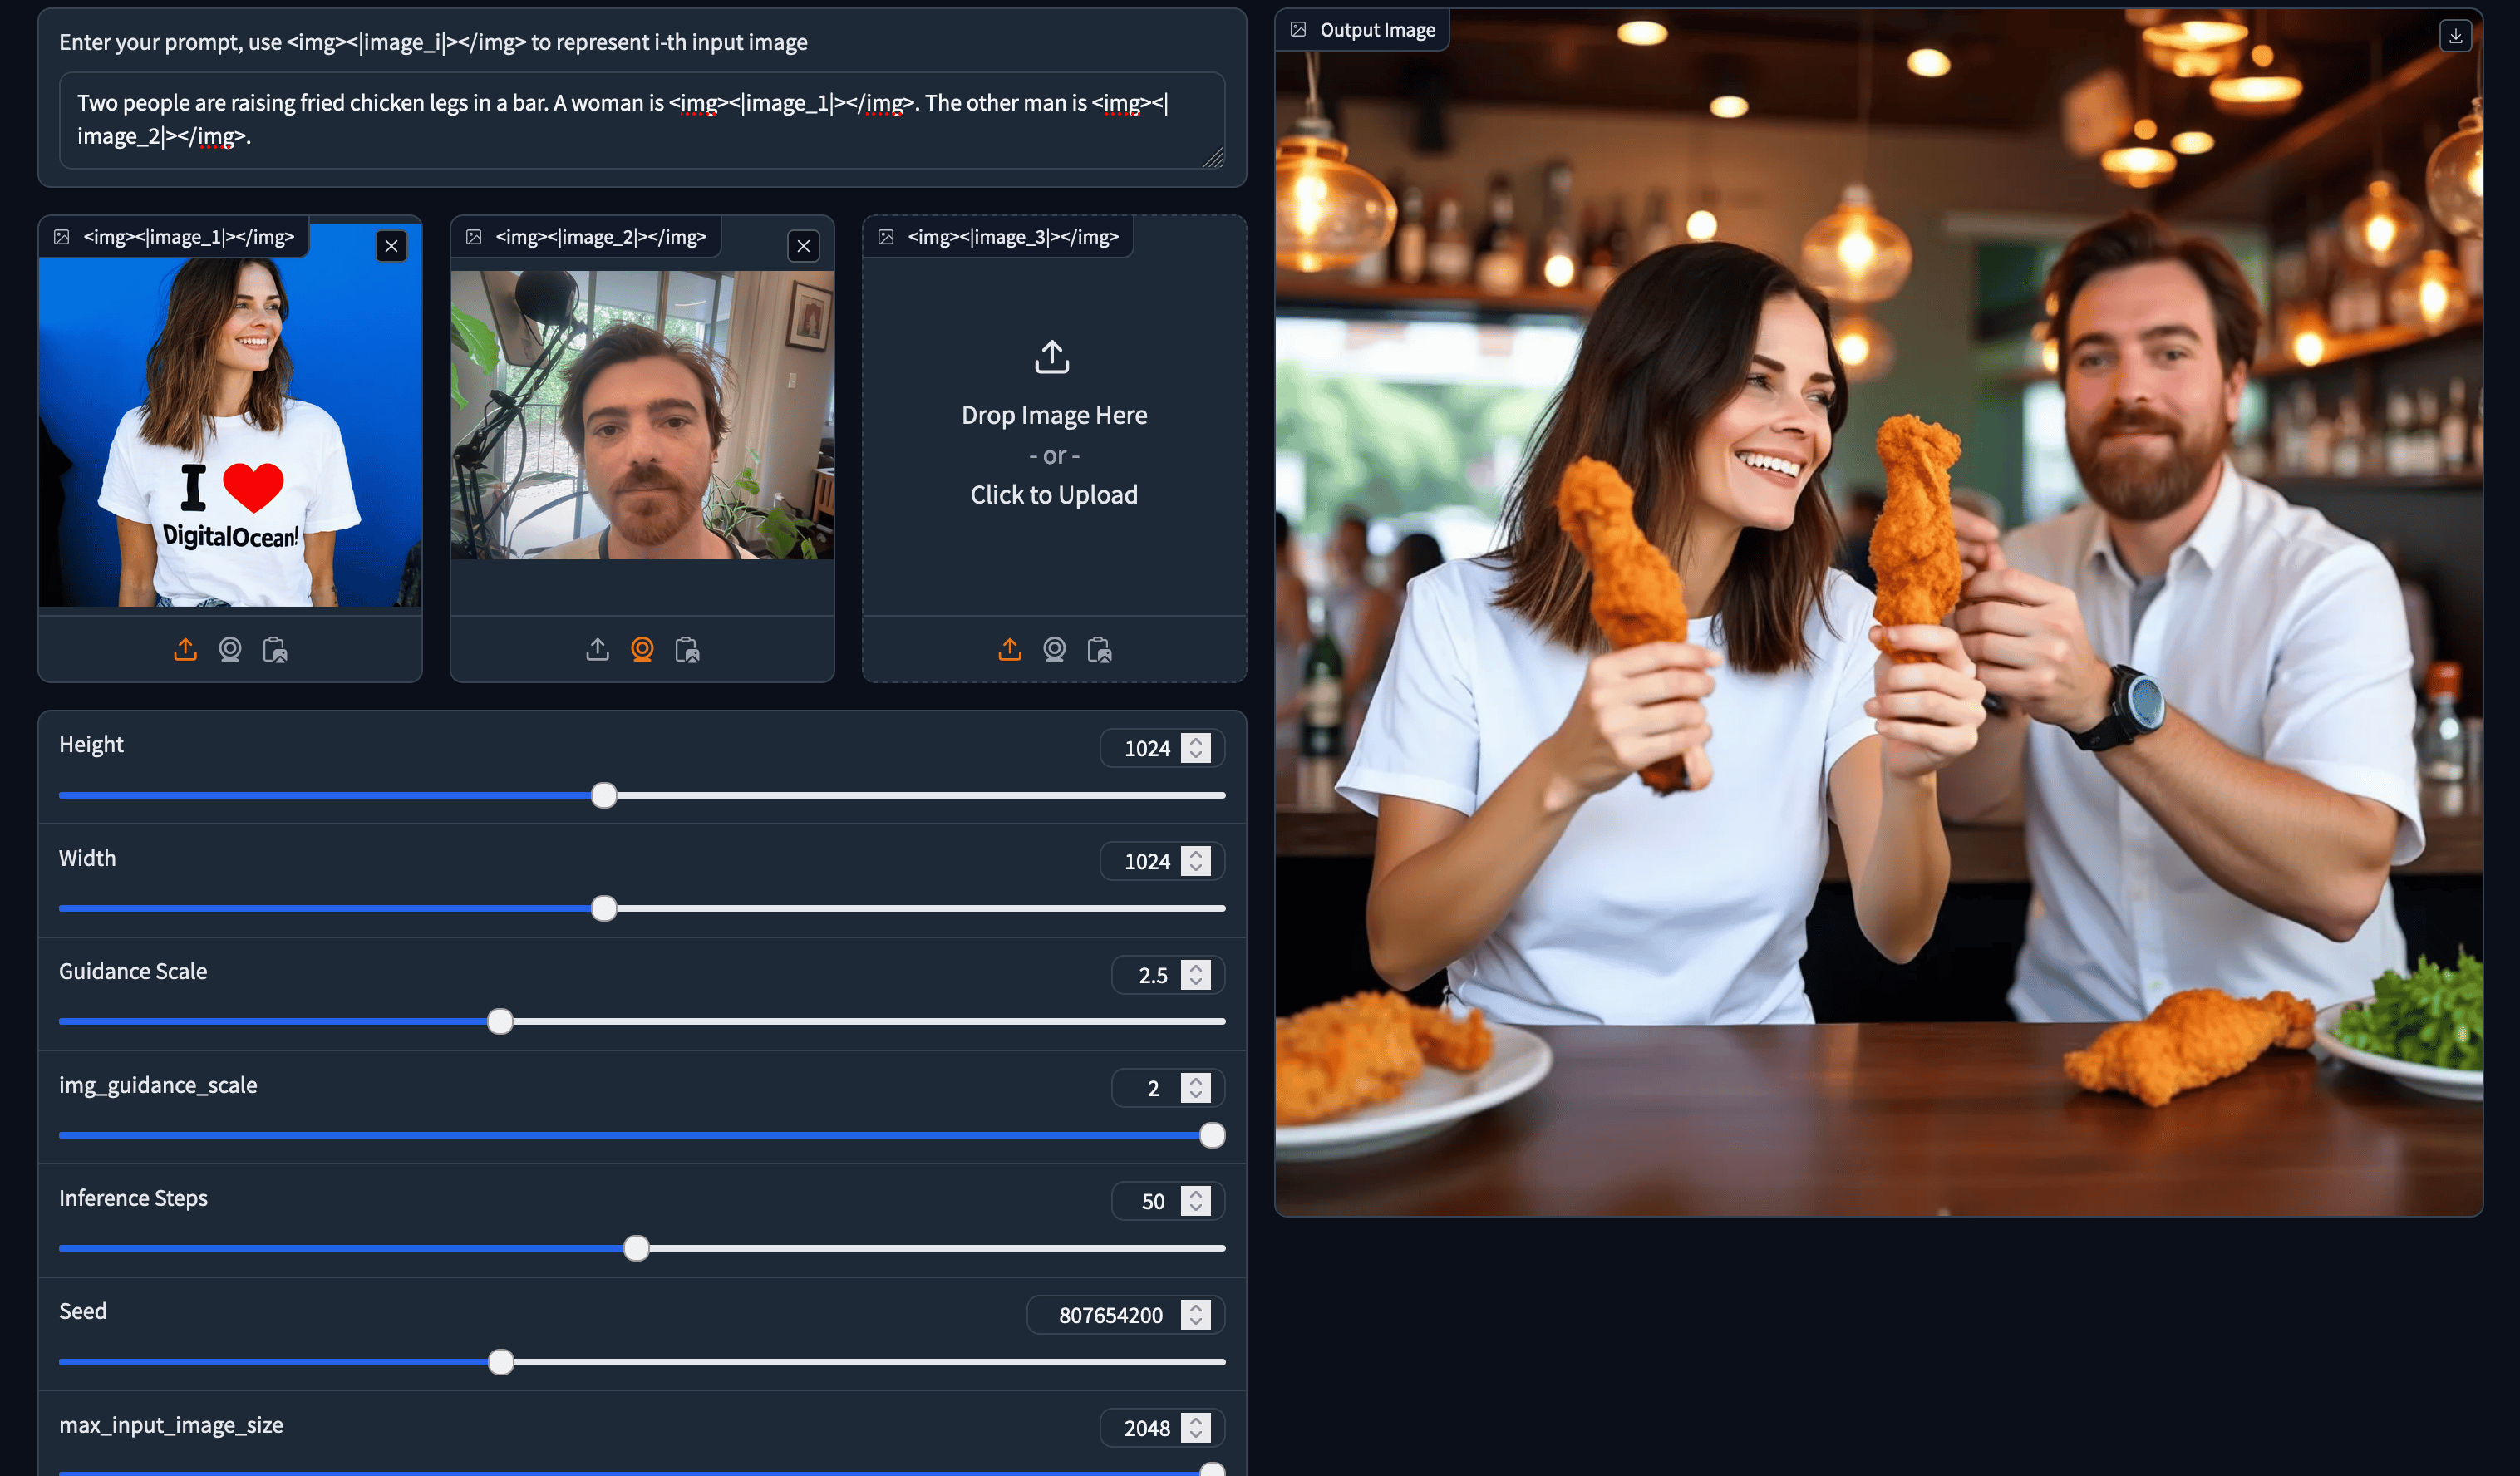Click the Height number field showing 1024
The height and width of the screenshot is (1476, 2520).
coord(1162,749)
